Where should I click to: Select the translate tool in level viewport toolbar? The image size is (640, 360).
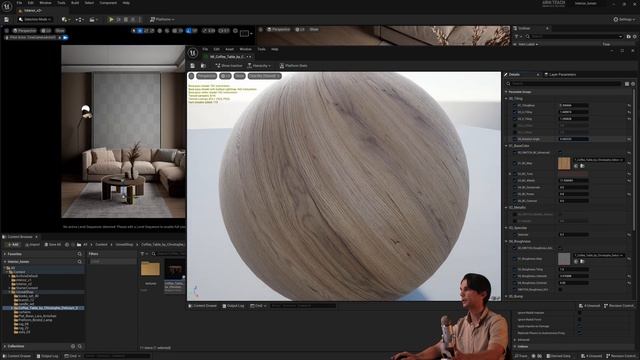pyautogui.click(x=140, y=30)
